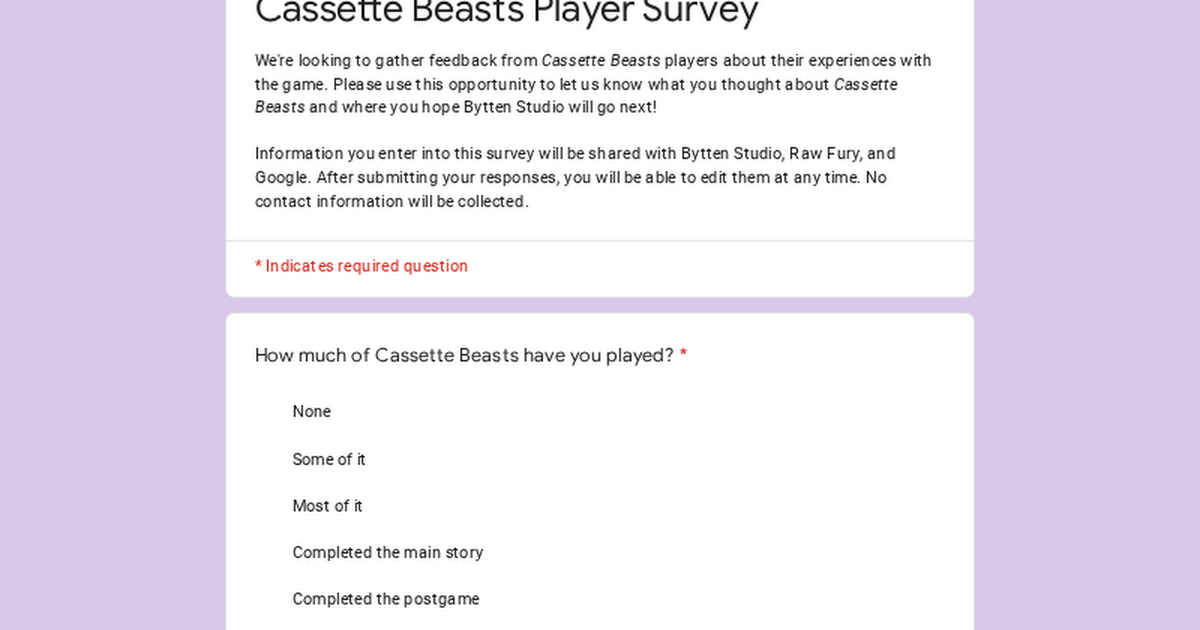Click the purple background left of the form
Screen dimensions: 1200x630
(x=112, y=315)
